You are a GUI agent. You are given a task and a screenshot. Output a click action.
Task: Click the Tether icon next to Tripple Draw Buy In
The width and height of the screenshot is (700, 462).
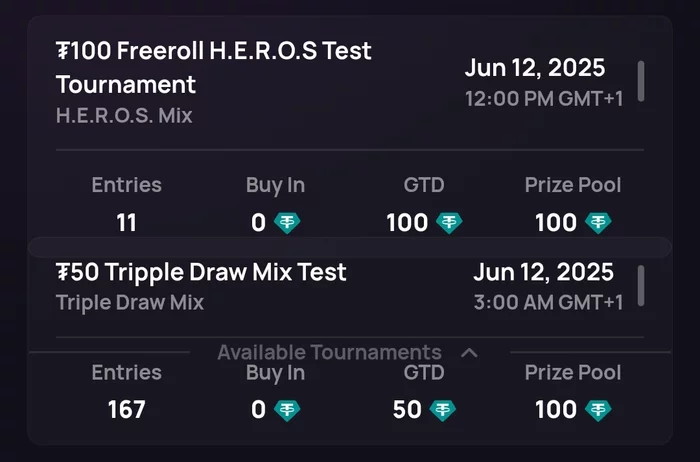click(287, 410)
